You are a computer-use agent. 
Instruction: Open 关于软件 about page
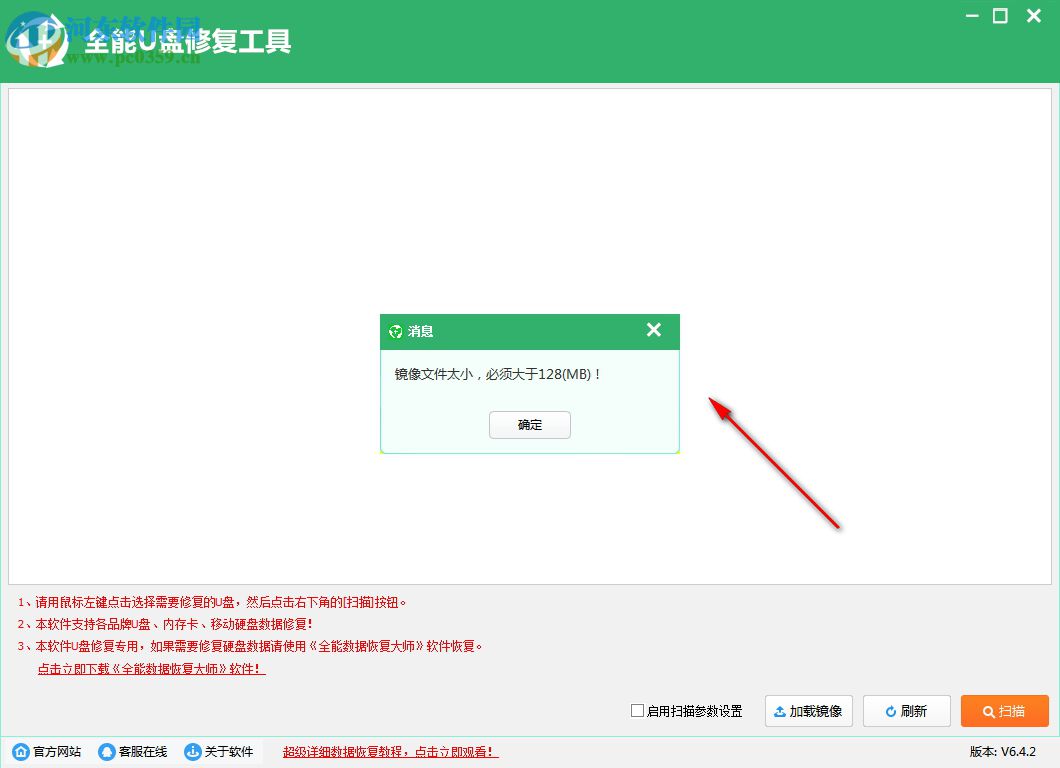231,750
